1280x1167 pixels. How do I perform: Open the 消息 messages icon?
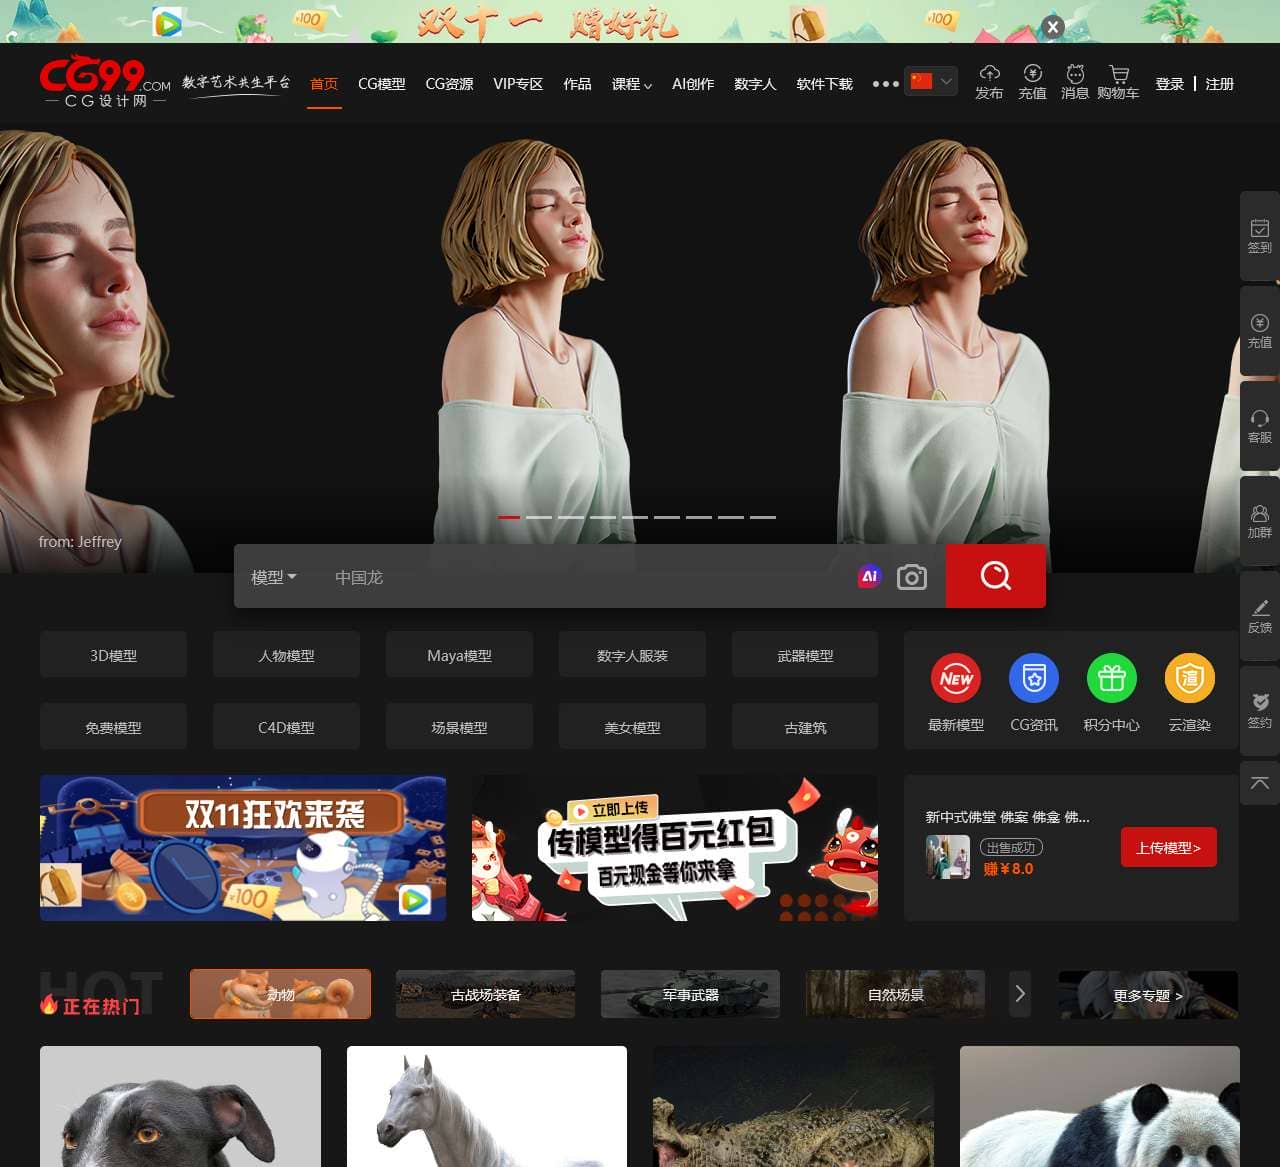[x=1075, y=74]
